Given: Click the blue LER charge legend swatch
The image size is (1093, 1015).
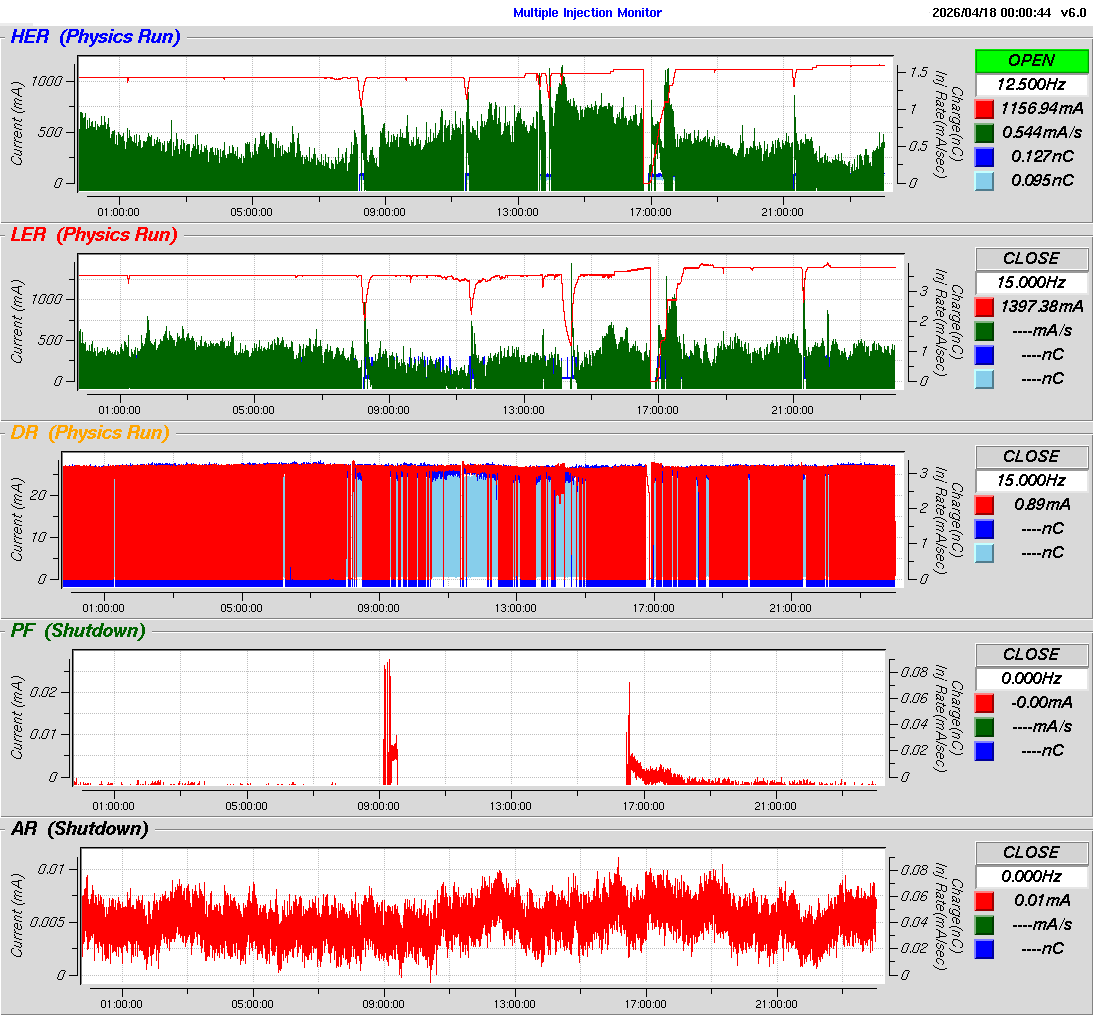Looking at the screenshot, I should point(985,355).
